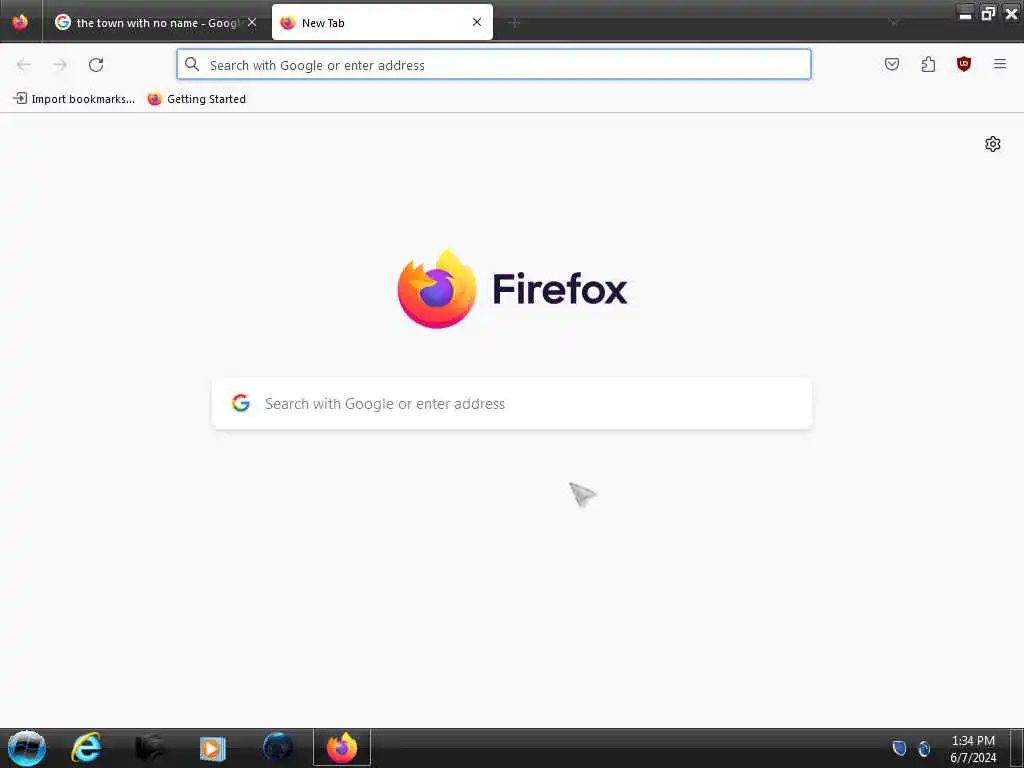
Task: Open the blue circular tray icon
Action: 923,748
